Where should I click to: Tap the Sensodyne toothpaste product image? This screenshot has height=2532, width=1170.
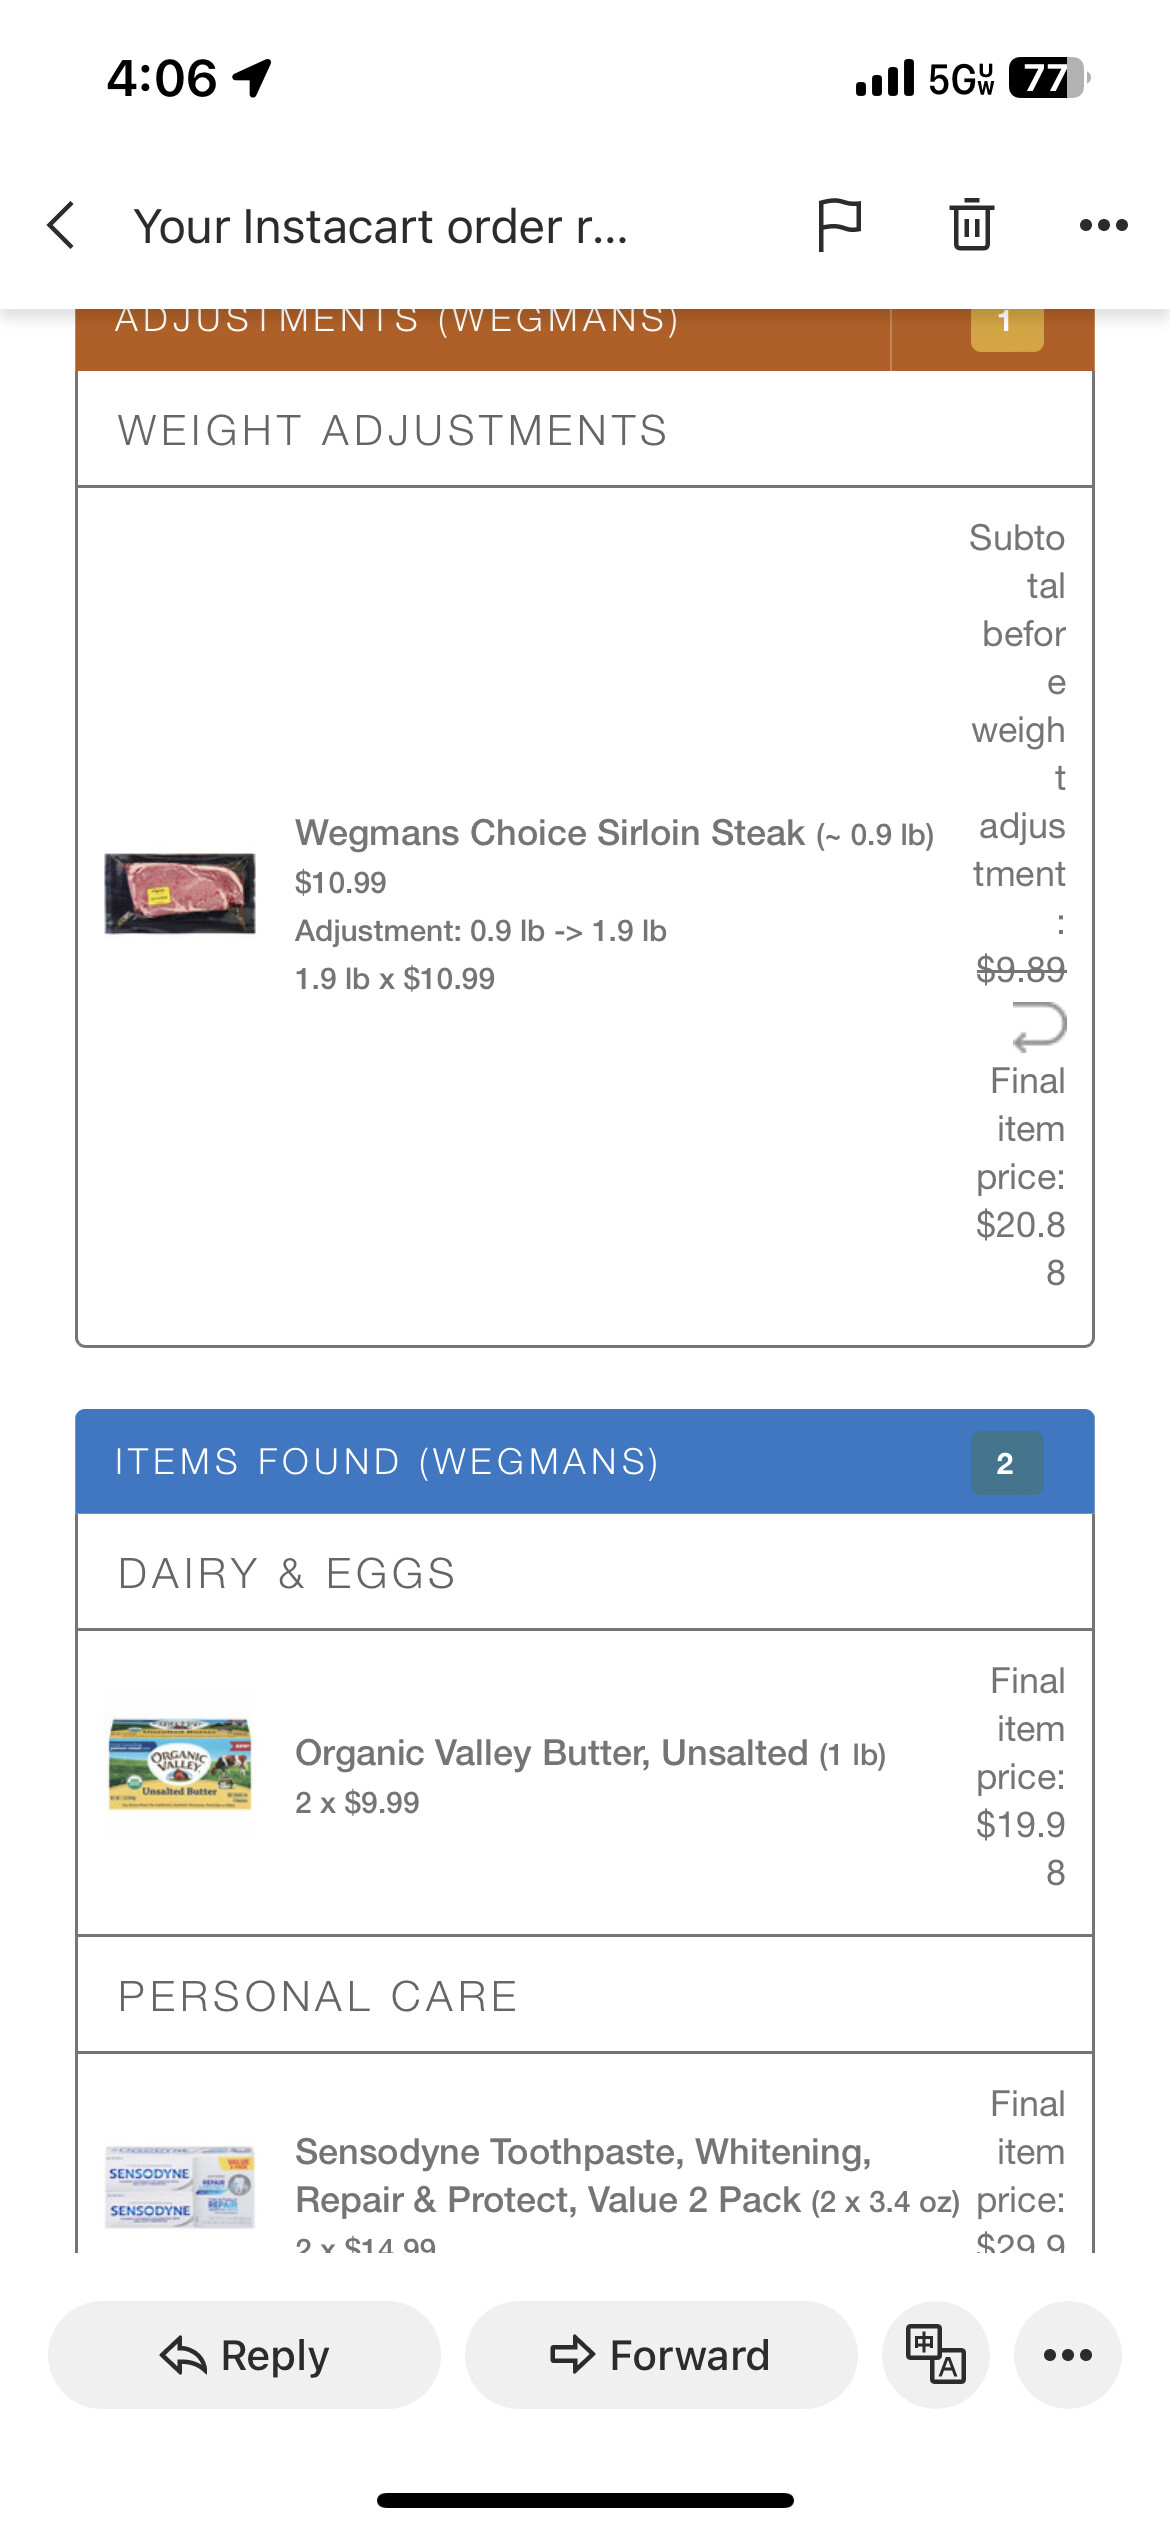(x=180, y=2187)
